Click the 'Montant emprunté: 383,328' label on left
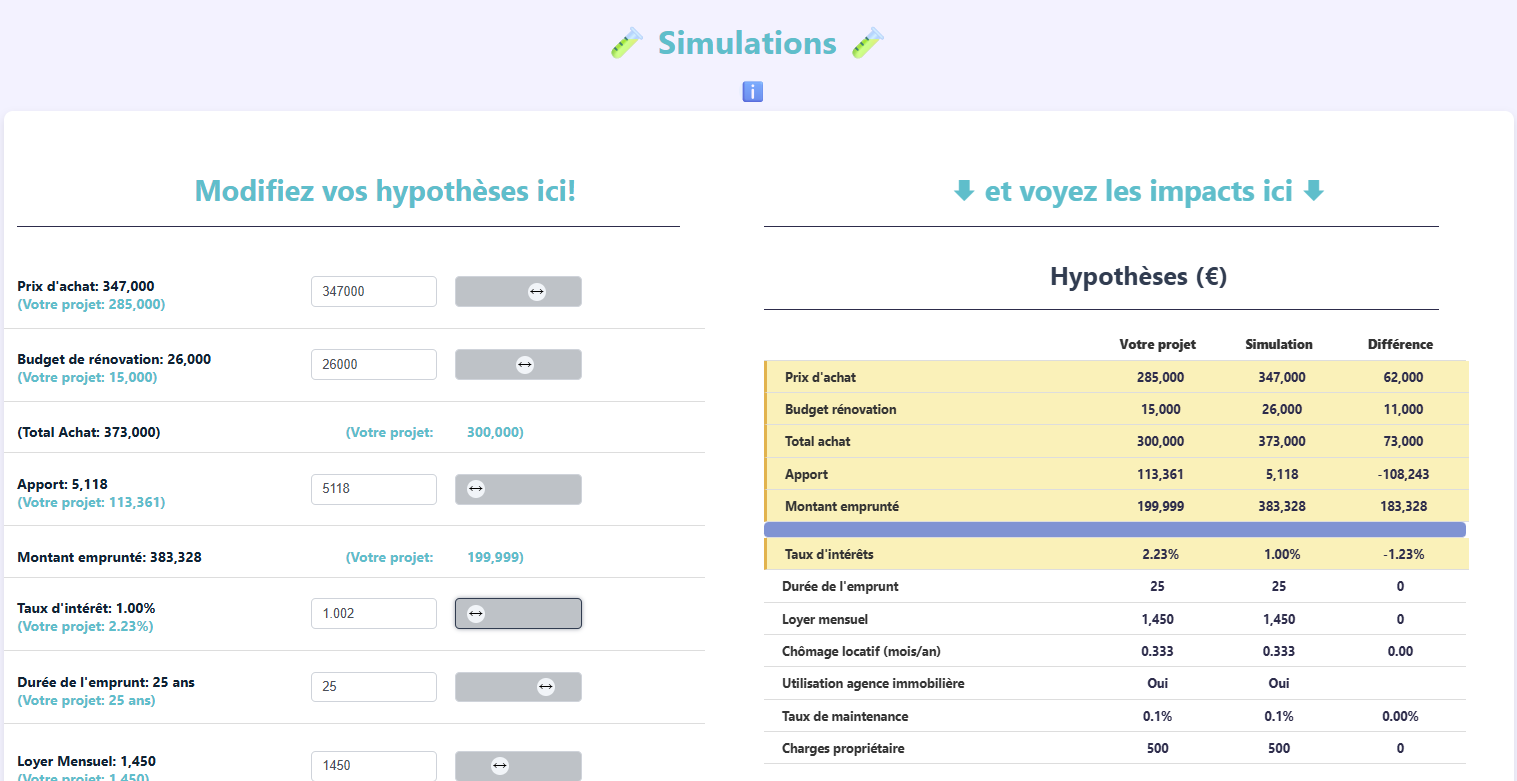1517x781 pixels. pos(109,557)
